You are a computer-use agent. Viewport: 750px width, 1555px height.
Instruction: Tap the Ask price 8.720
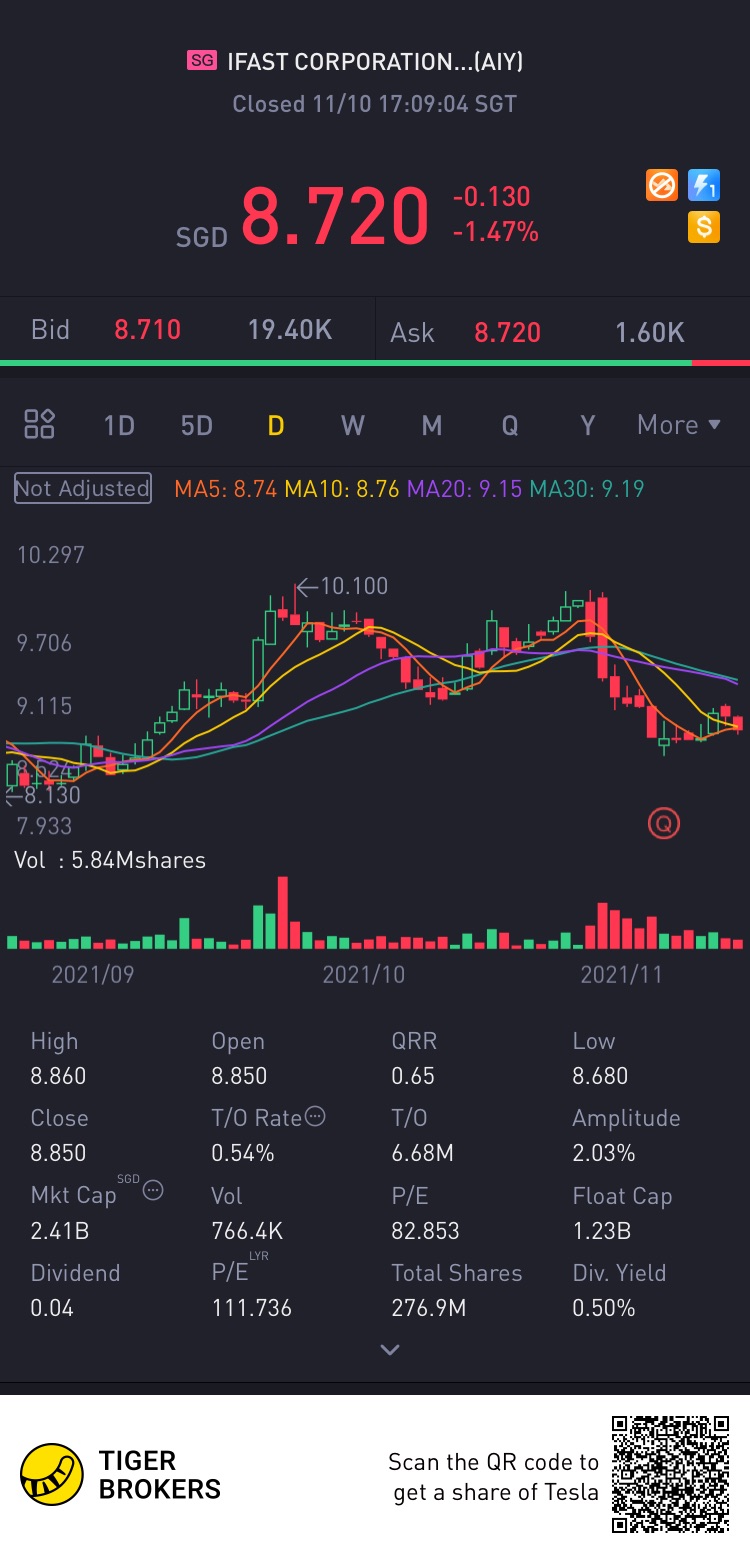(507, 332)
